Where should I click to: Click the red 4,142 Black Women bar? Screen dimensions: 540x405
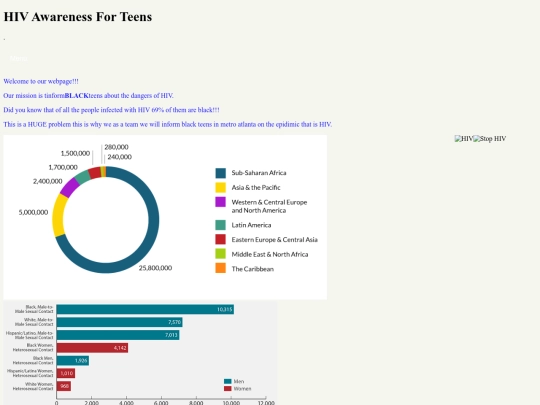pos(92,348)
